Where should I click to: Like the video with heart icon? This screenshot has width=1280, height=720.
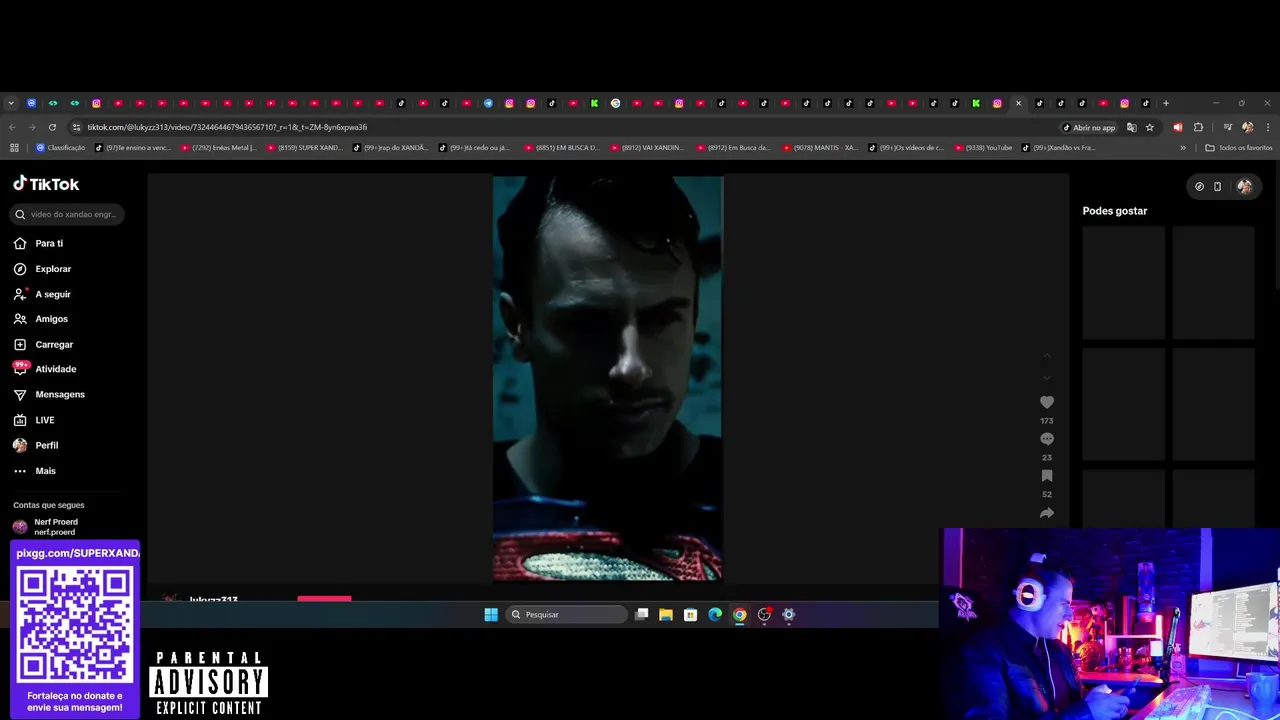click(x=1047, y=402)
